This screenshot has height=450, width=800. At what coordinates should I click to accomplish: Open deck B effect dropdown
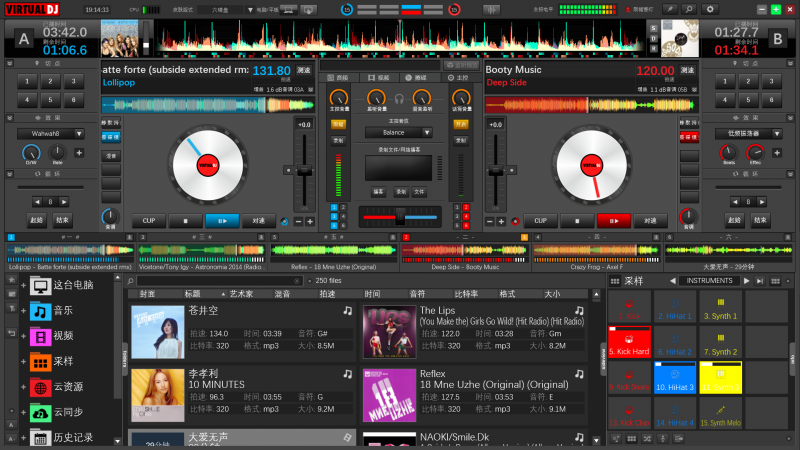pos(777,134)
